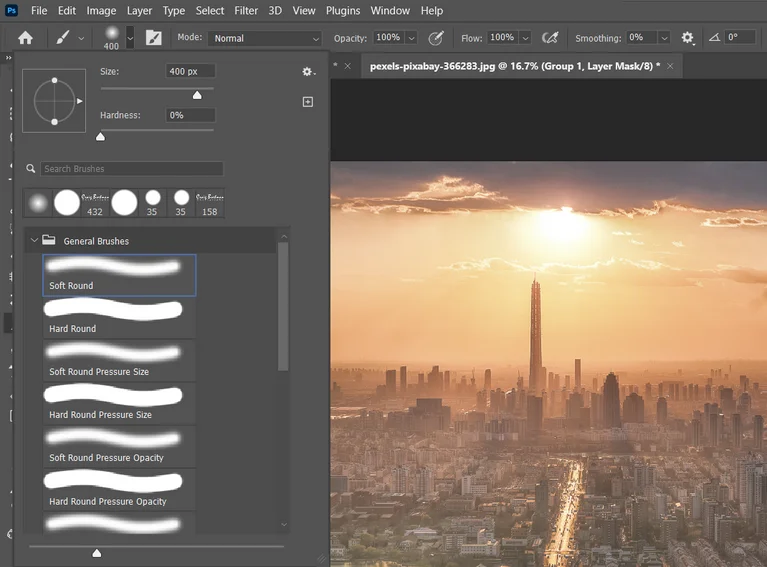
Task: Click the Brush tool preset icon
Action: coord(62,38)
